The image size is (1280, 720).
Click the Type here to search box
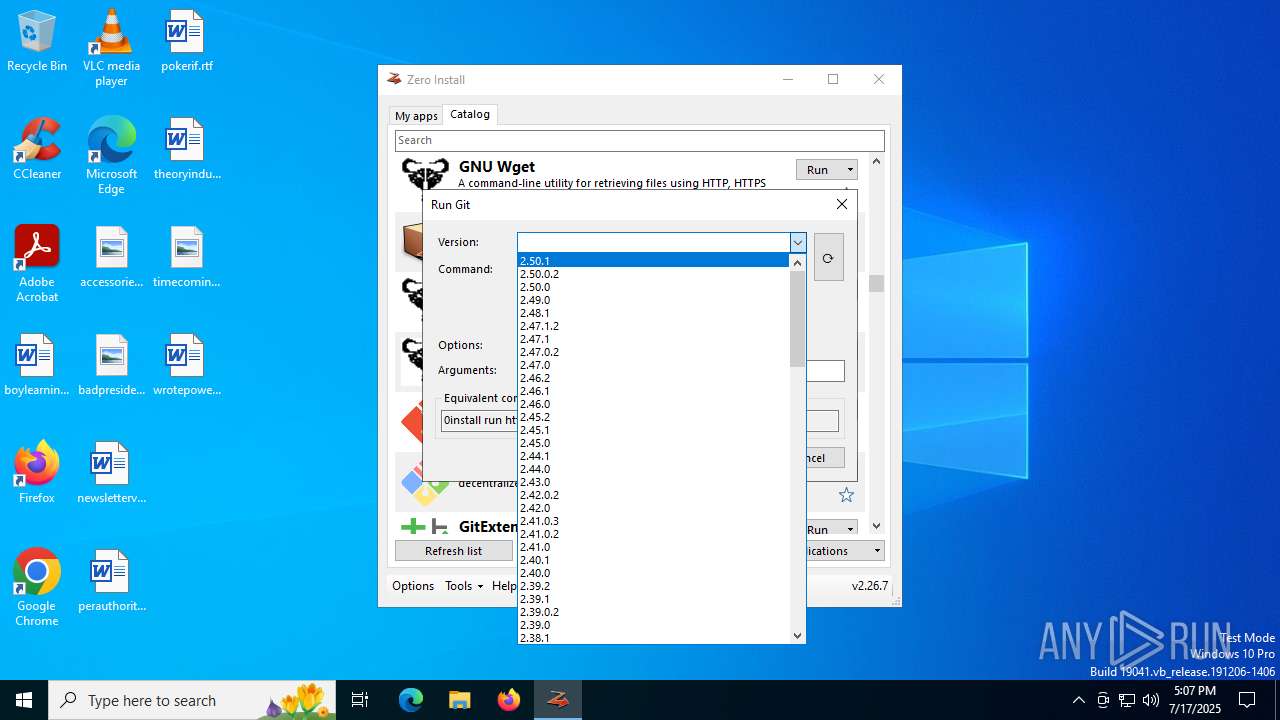[x=193, y=700]
